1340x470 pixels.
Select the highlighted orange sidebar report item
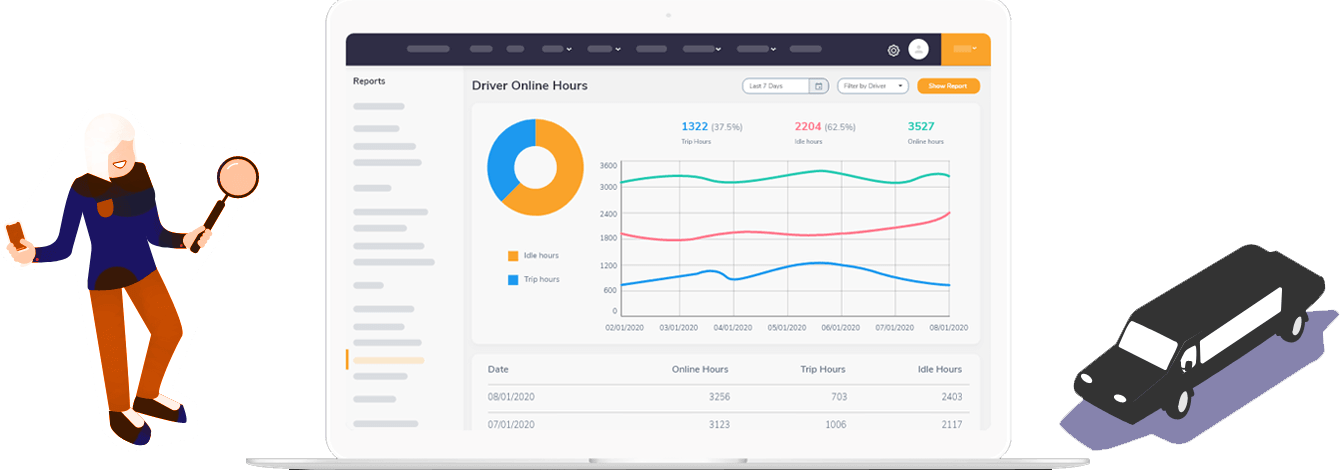point(389,360)
